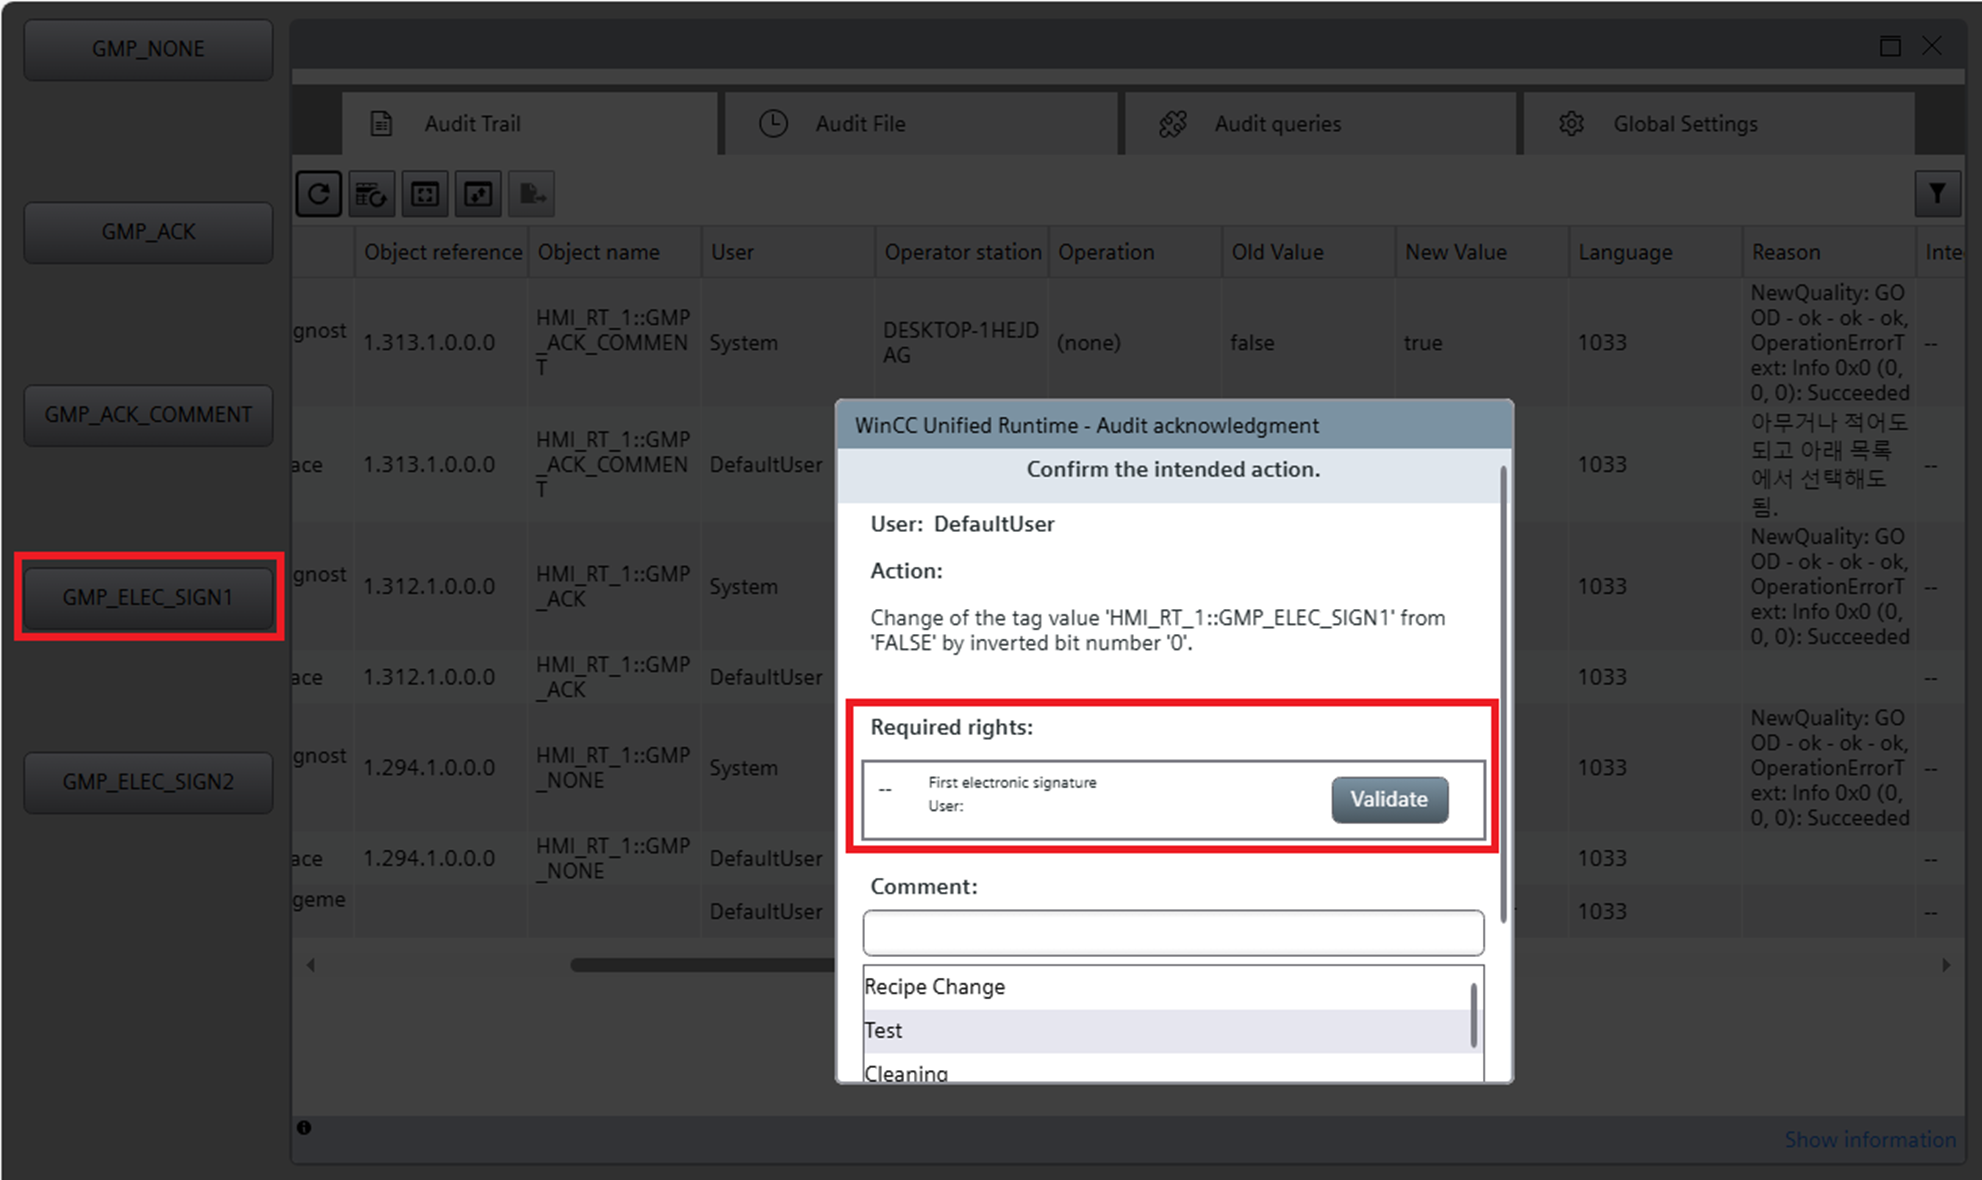Click the fit-to-frame icon in toolbar
The image size is (1982, 1180).
point(425,193)
